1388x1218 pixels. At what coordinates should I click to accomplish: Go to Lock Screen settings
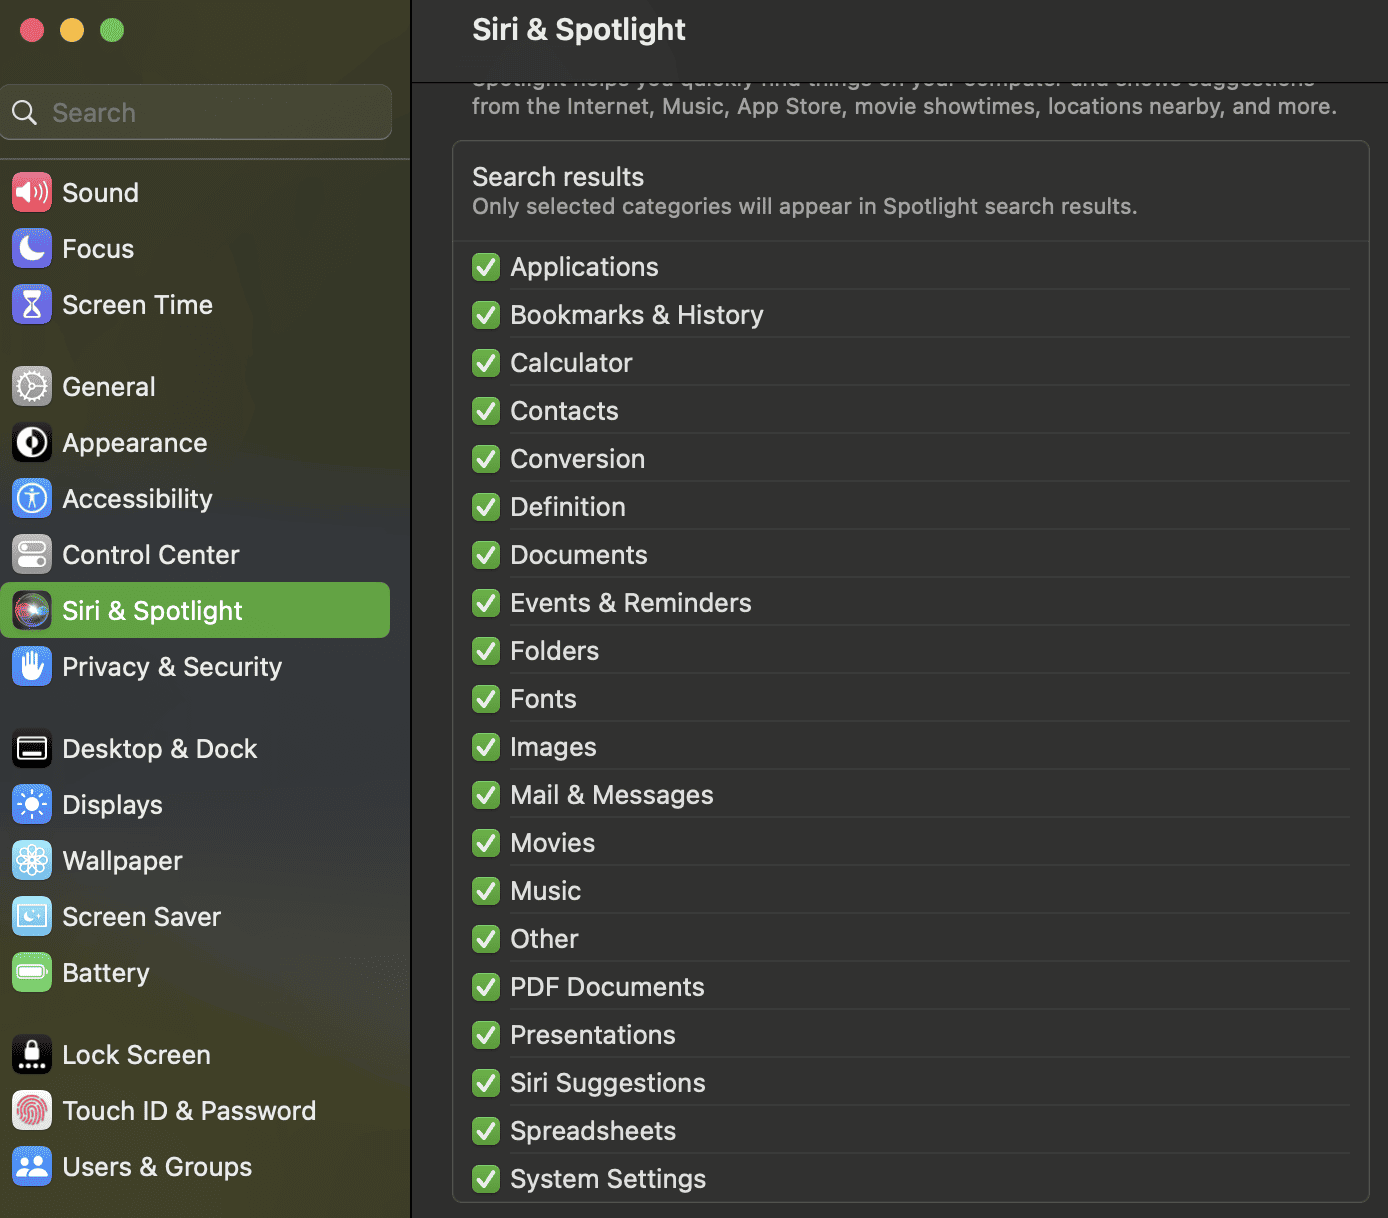(136, 1055)
